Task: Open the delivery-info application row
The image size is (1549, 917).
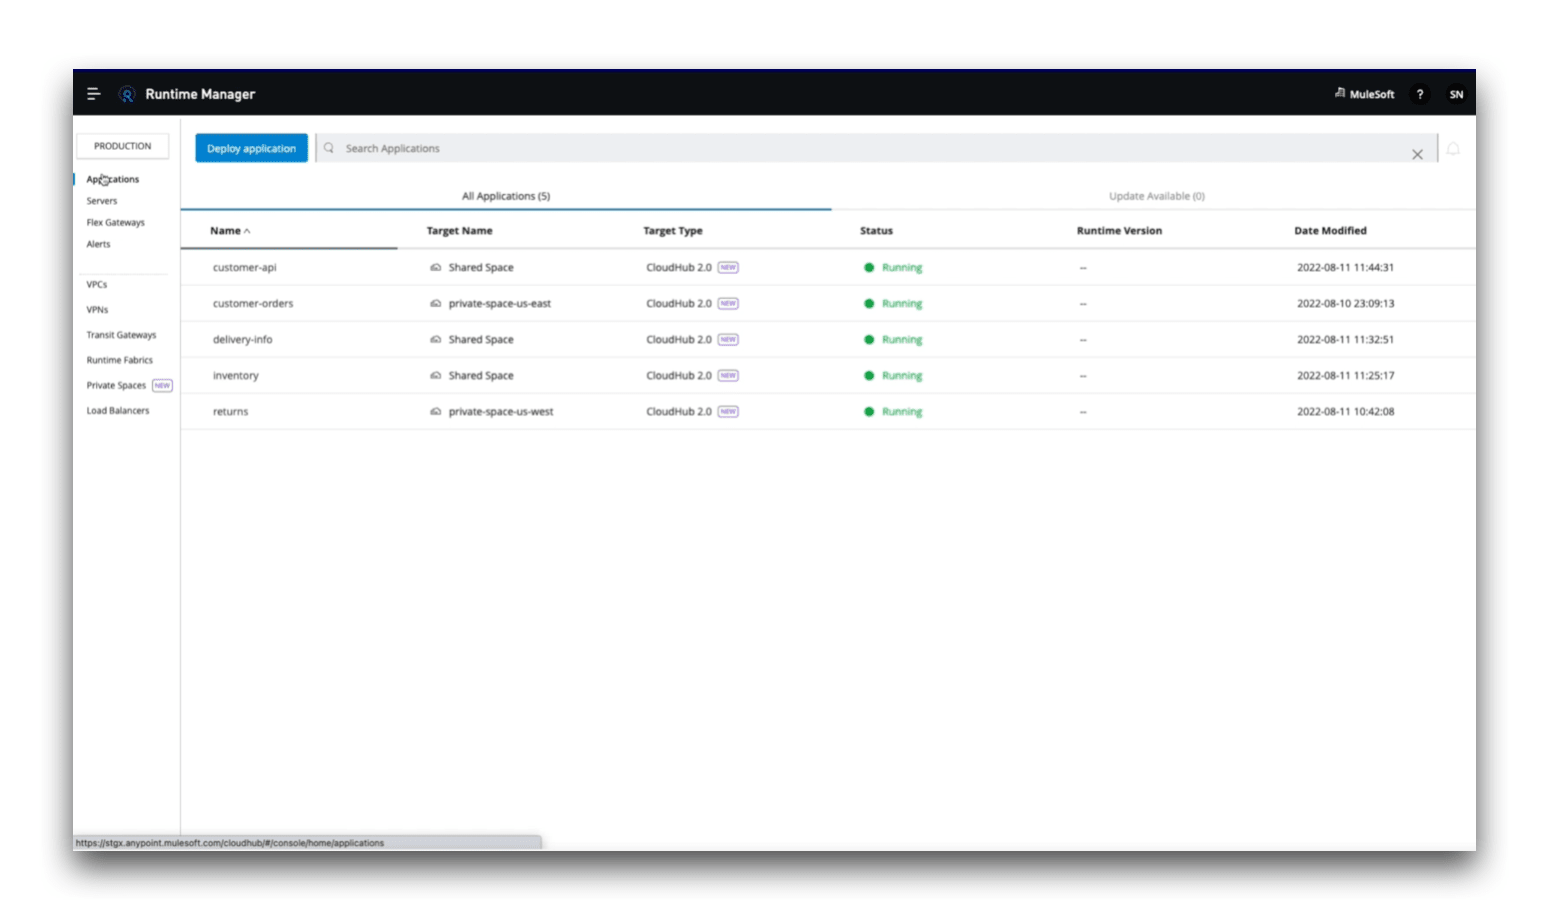Action: point(243,340)
